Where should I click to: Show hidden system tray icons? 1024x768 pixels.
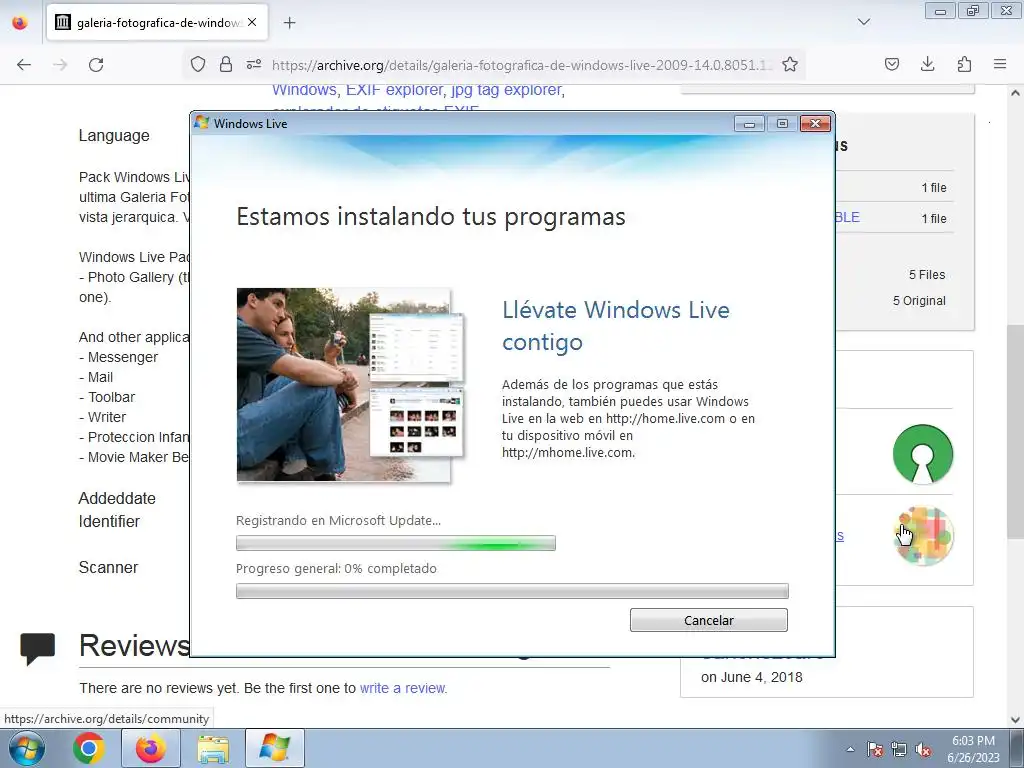pyautogui.click(x=850, y=749)
